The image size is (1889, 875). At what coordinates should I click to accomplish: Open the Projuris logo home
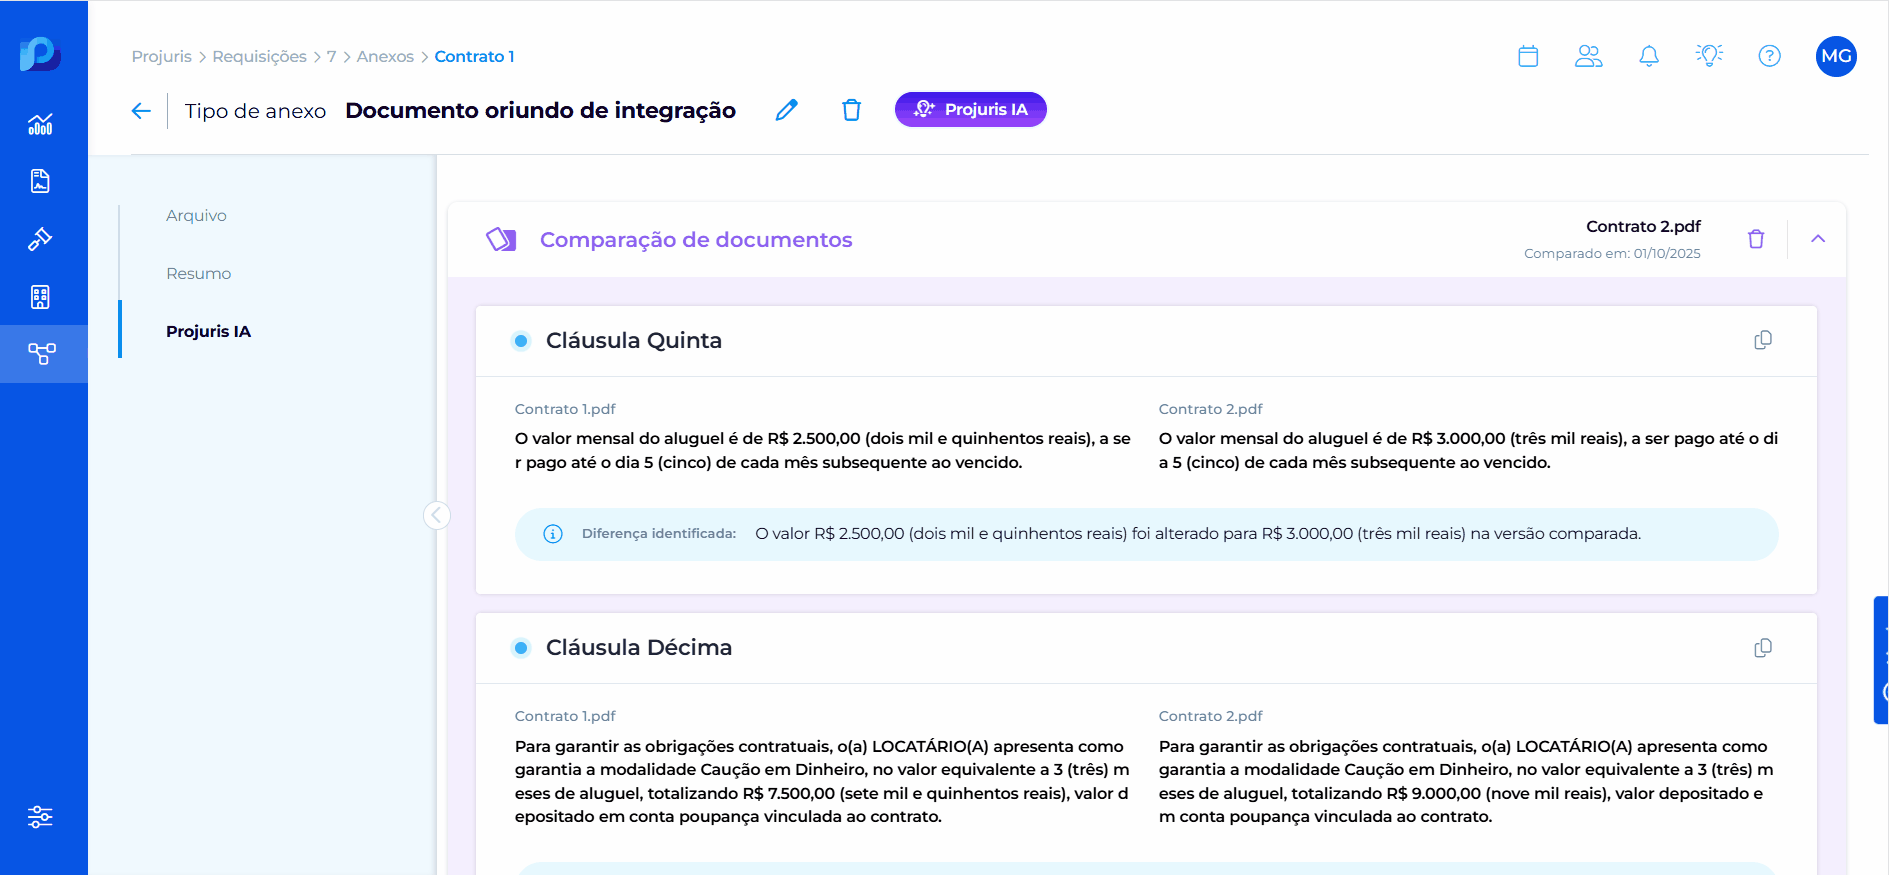(x=40, y=53)
